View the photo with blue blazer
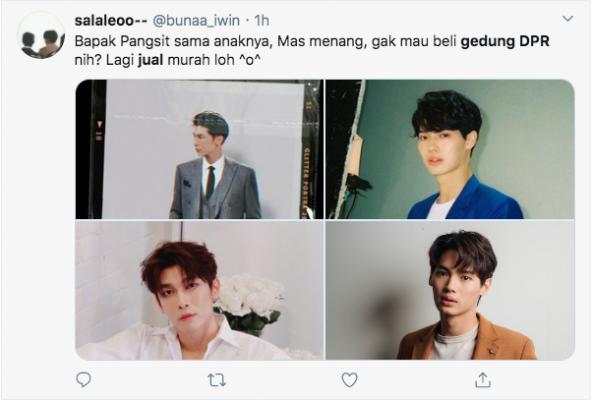 [450, 149]
